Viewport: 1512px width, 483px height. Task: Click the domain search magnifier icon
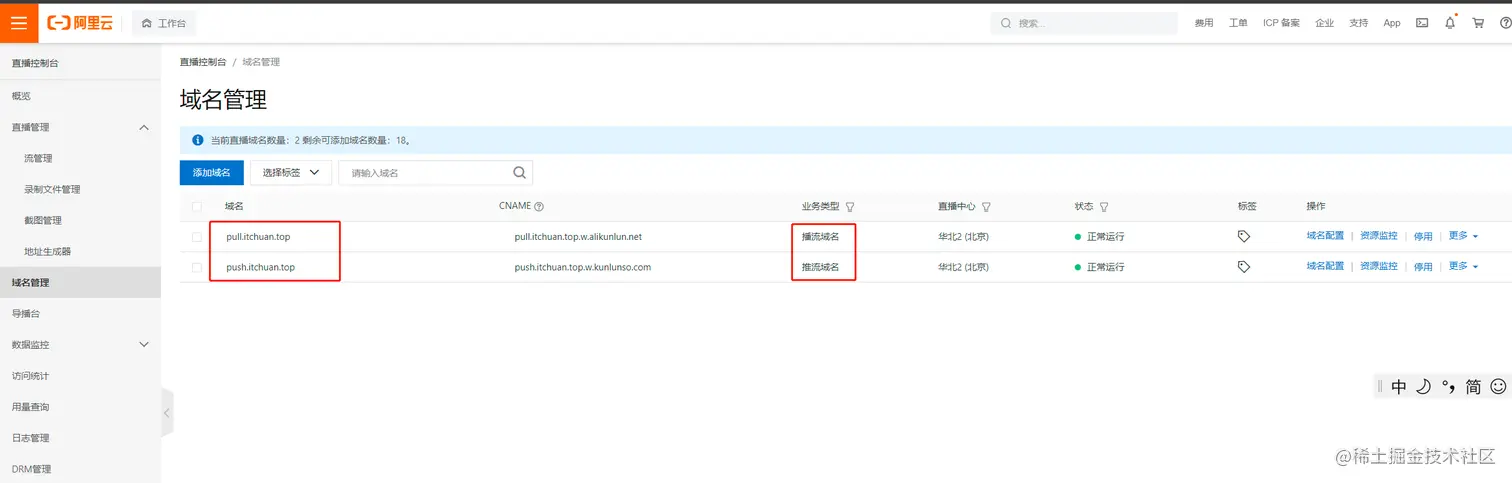coord(520,173)
